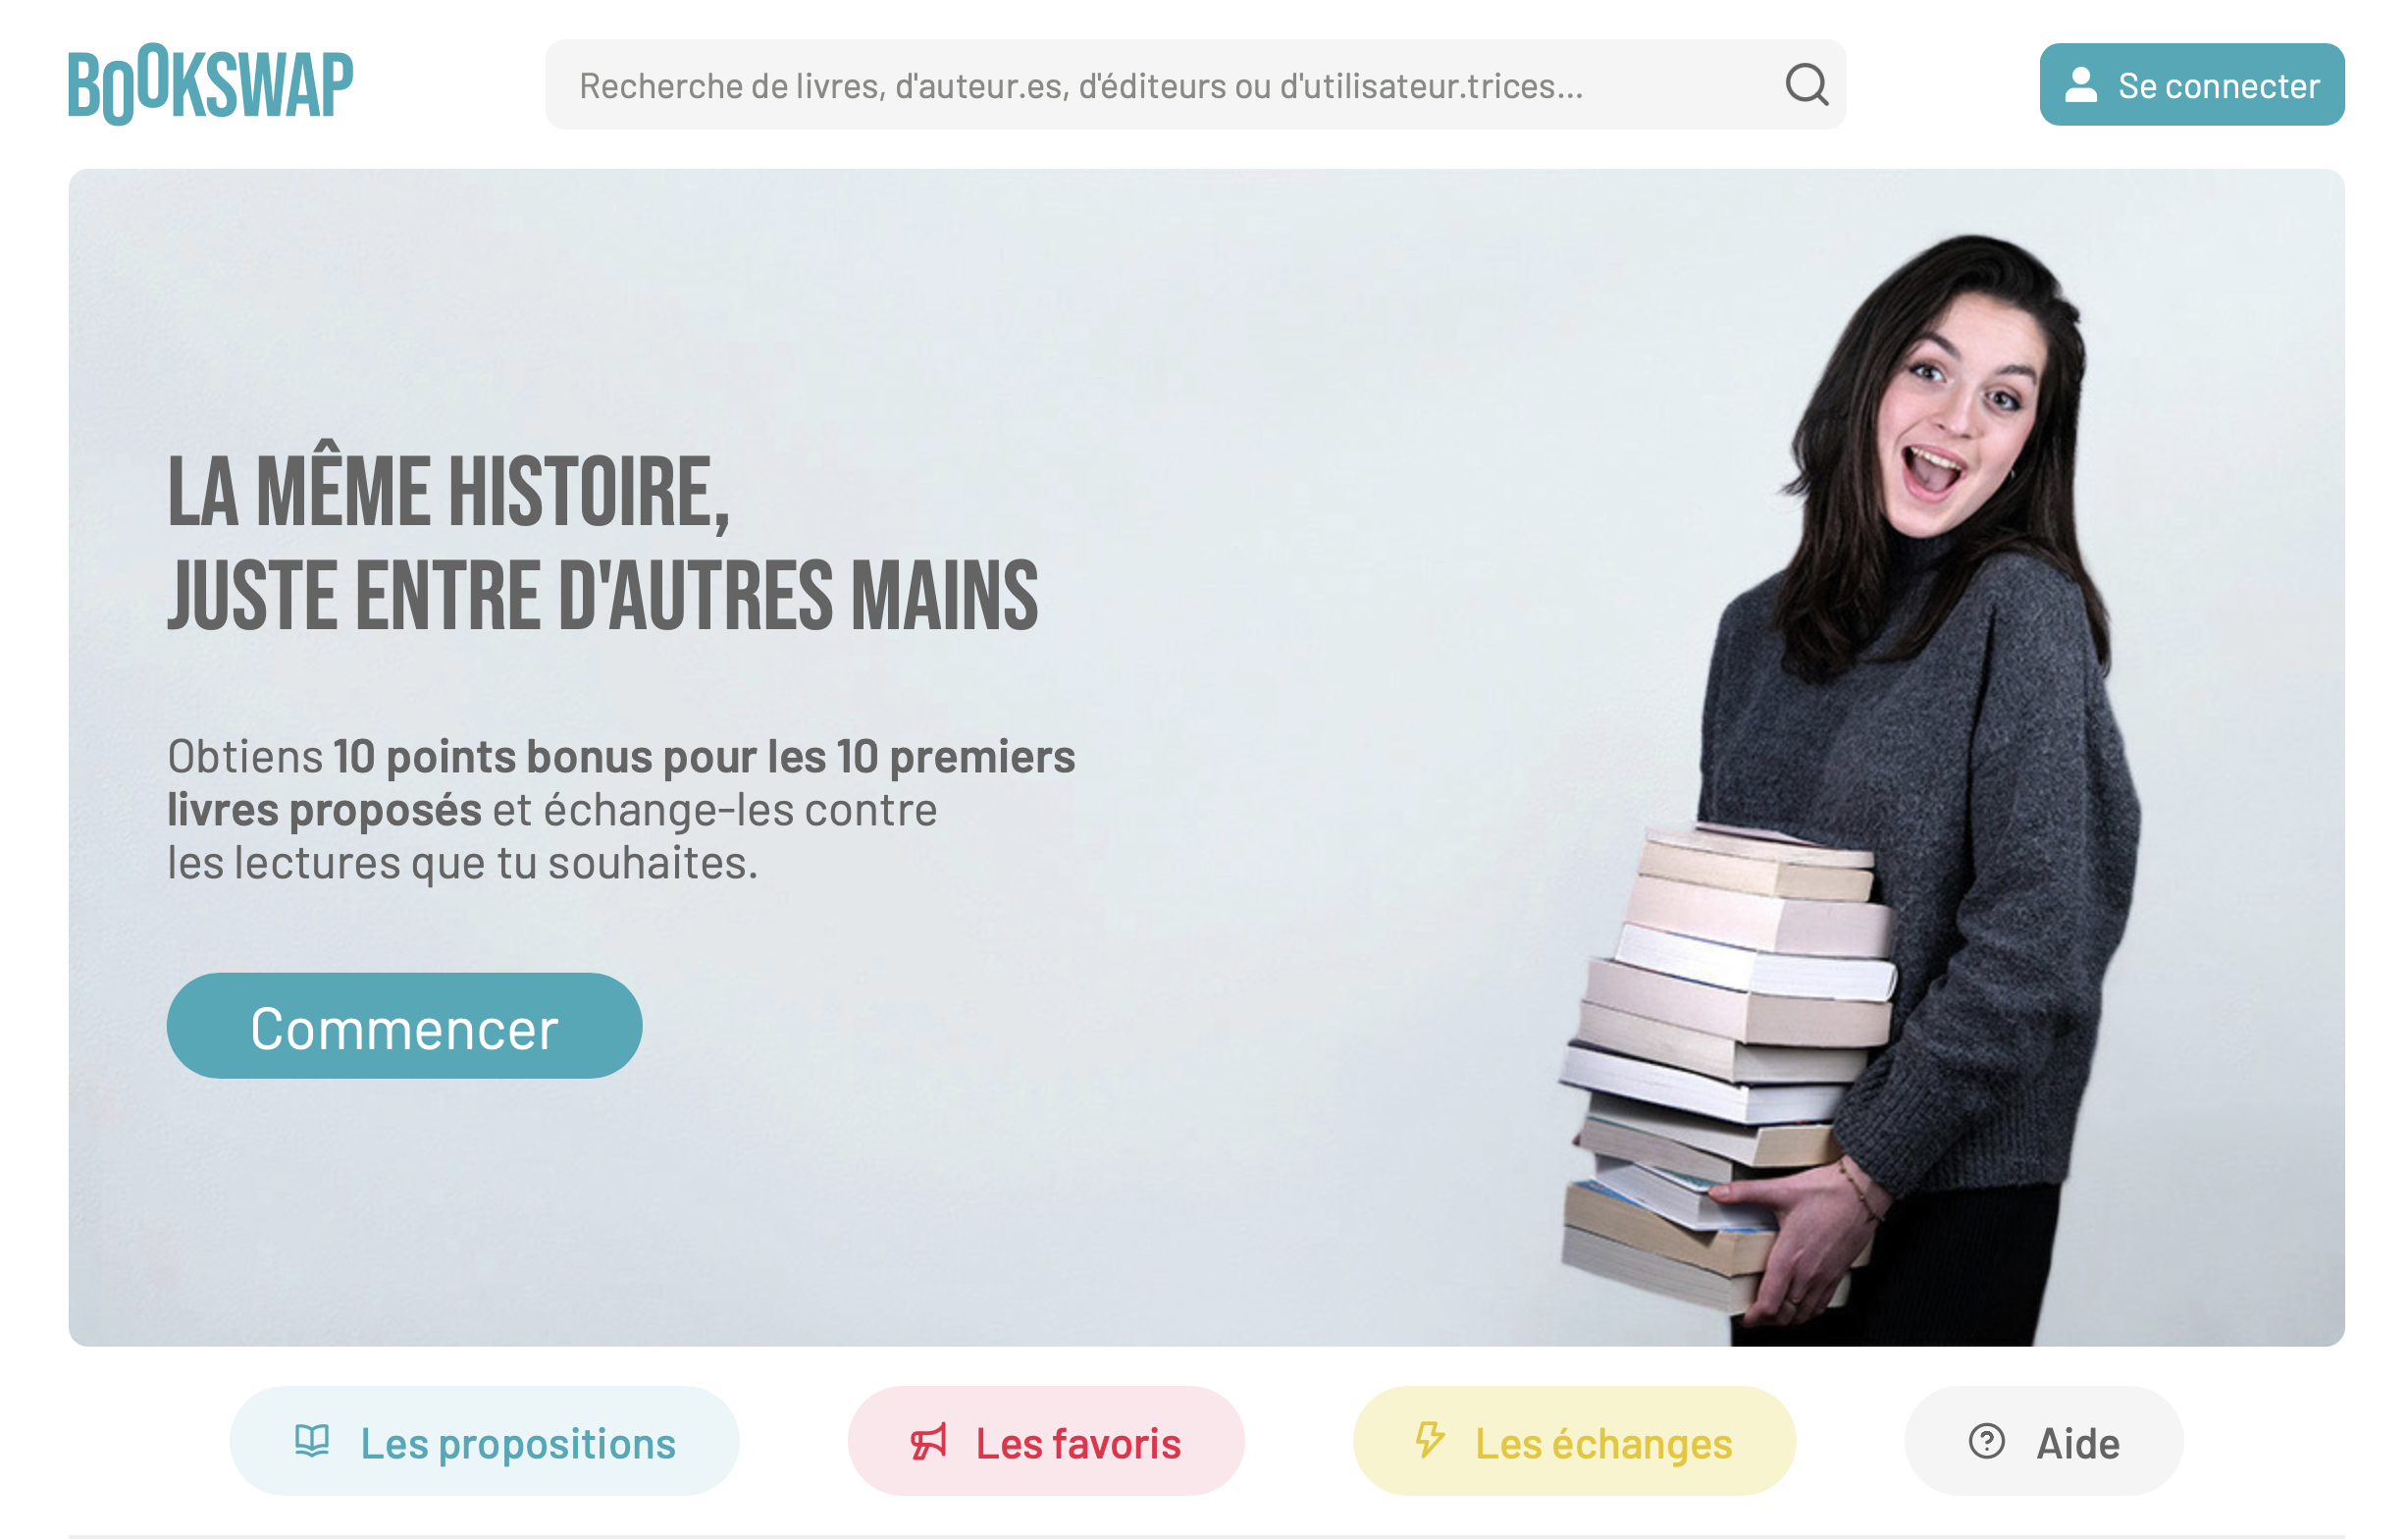Click the Se connecter text label
Viewport: 2408px width, 1539px height.
tap(2219, 86)
